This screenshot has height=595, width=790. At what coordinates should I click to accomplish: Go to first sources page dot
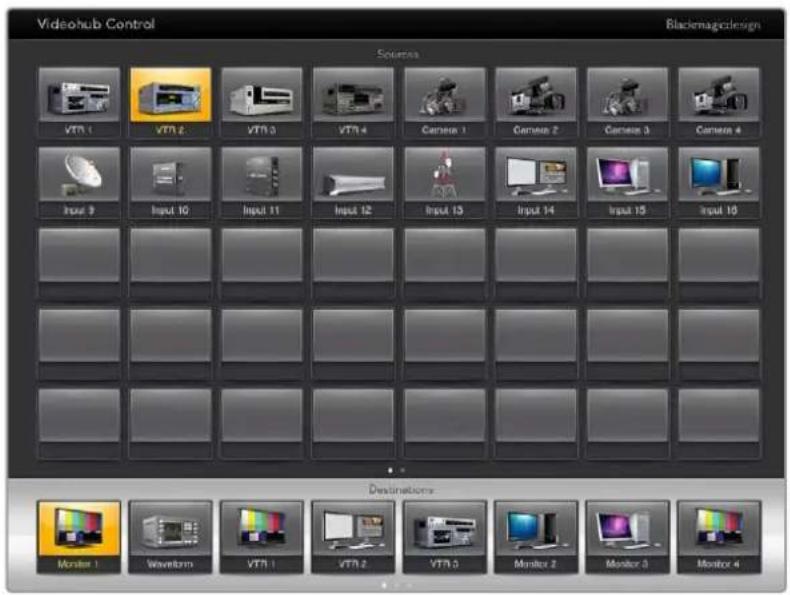tap(390, 470)
